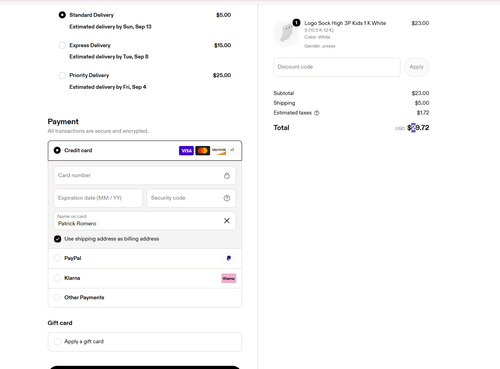The width and height of the screenshot is (500, 369).
Task: Click product name Logo Sock High 3P Kids
Action: click(345, 23)
